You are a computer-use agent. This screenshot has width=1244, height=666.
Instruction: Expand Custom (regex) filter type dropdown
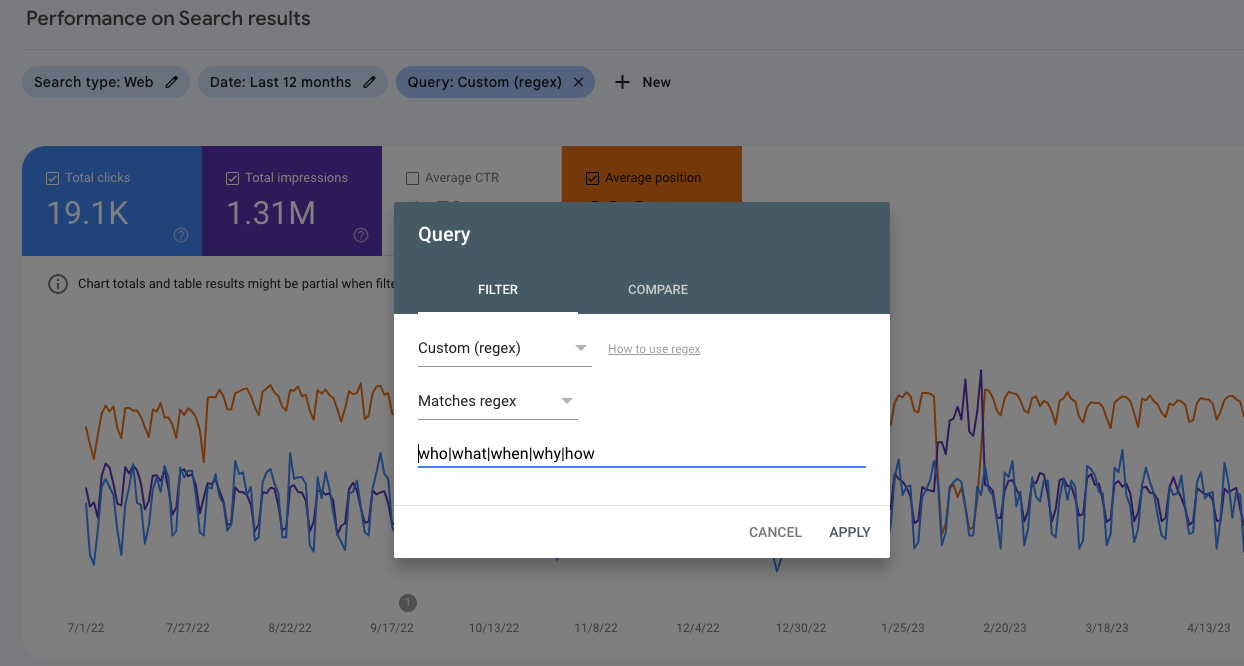tap(504, 348)
